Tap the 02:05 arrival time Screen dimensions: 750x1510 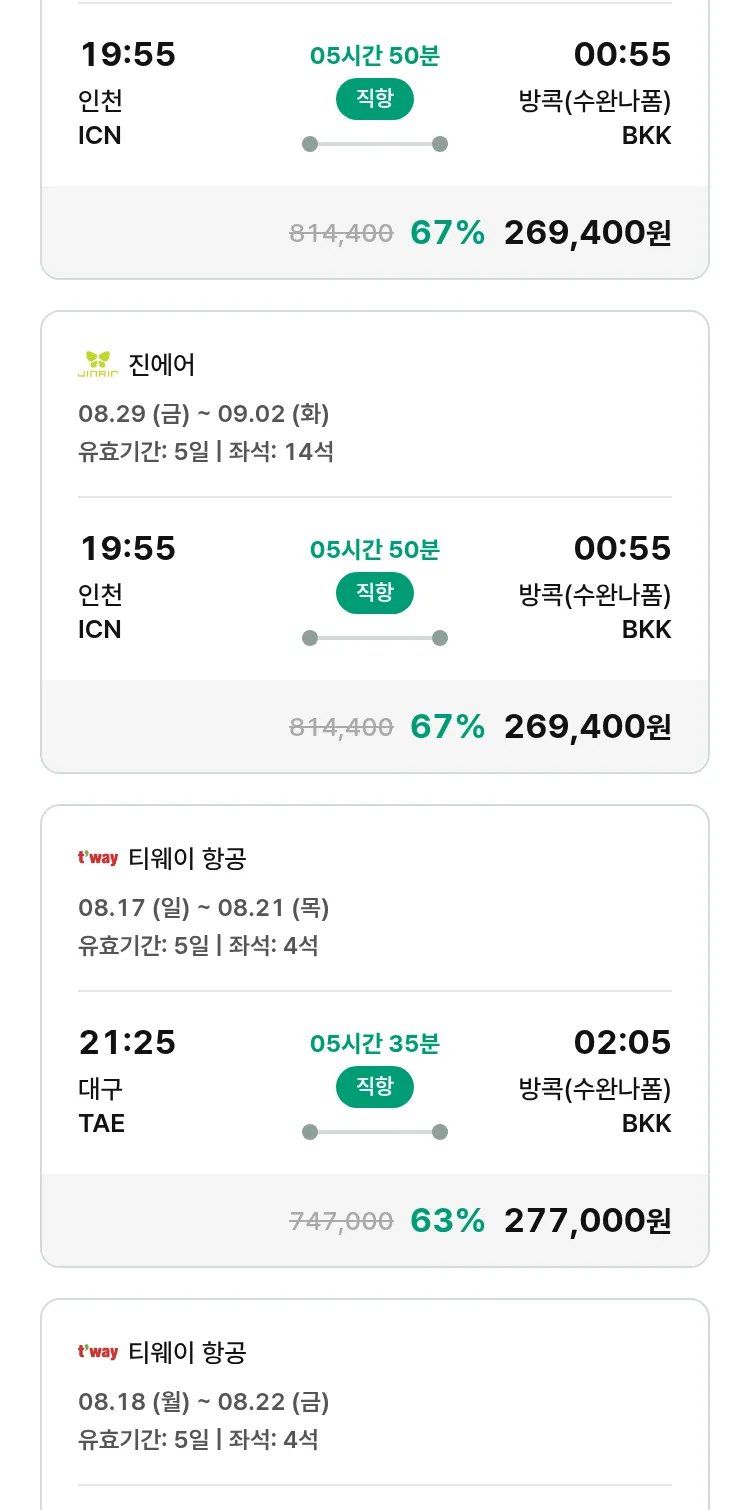click(x=622, y=1042)
